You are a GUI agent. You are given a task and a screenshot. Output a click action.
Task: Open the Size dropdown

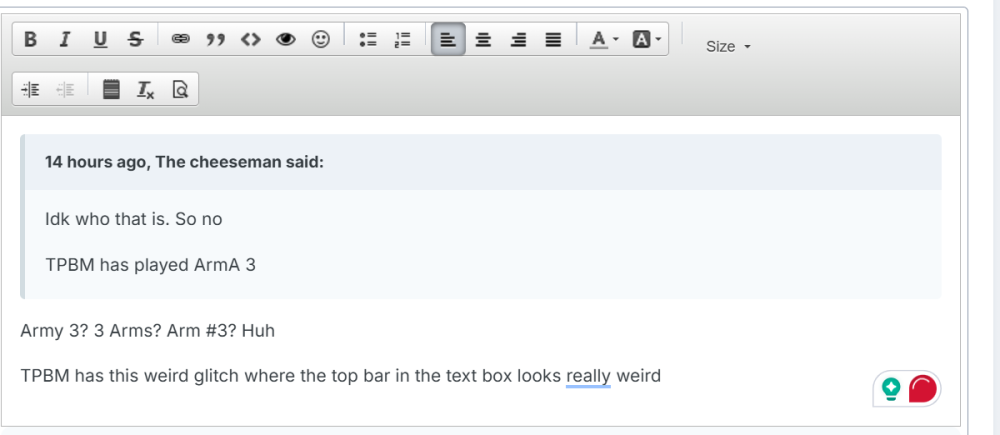(x=728, y=47)
